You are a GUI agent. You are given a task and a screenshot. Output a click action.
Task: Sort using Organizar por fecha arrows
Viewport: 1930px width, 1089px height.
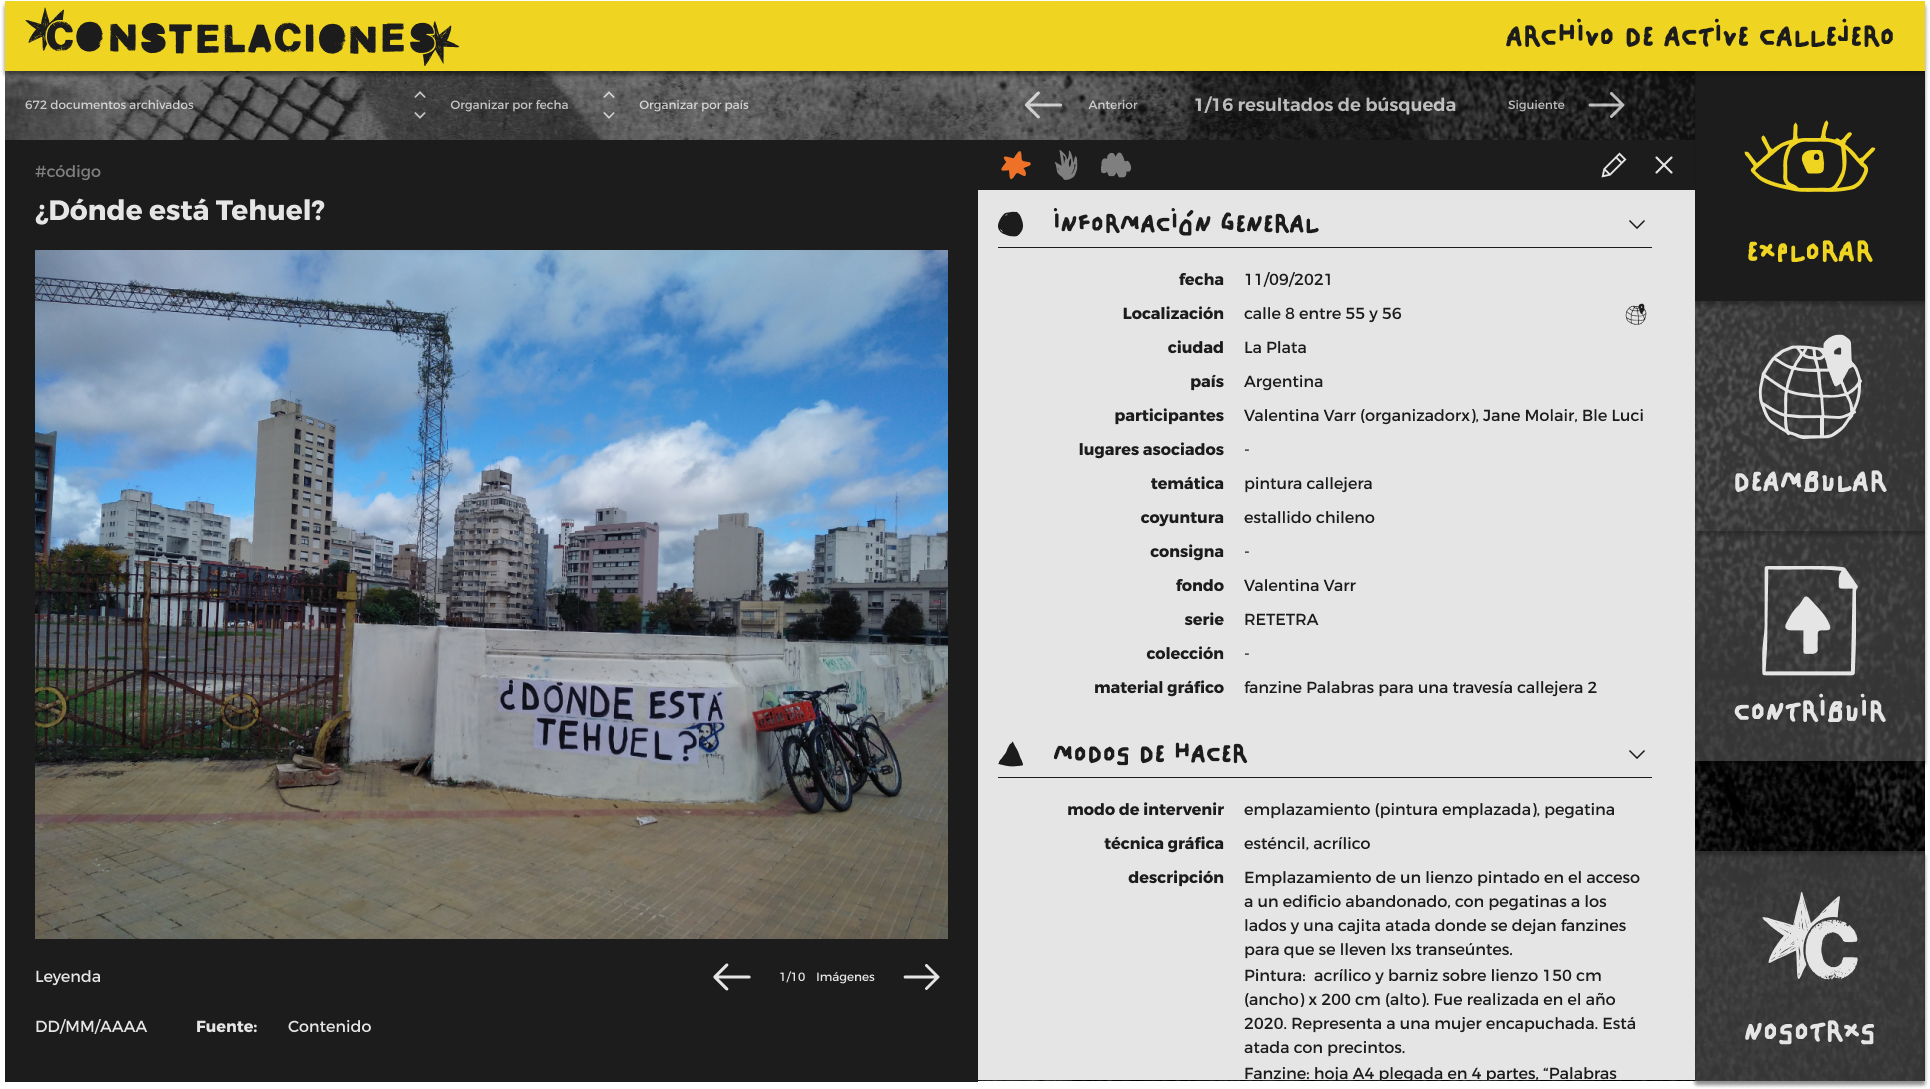tap(420, 105)
